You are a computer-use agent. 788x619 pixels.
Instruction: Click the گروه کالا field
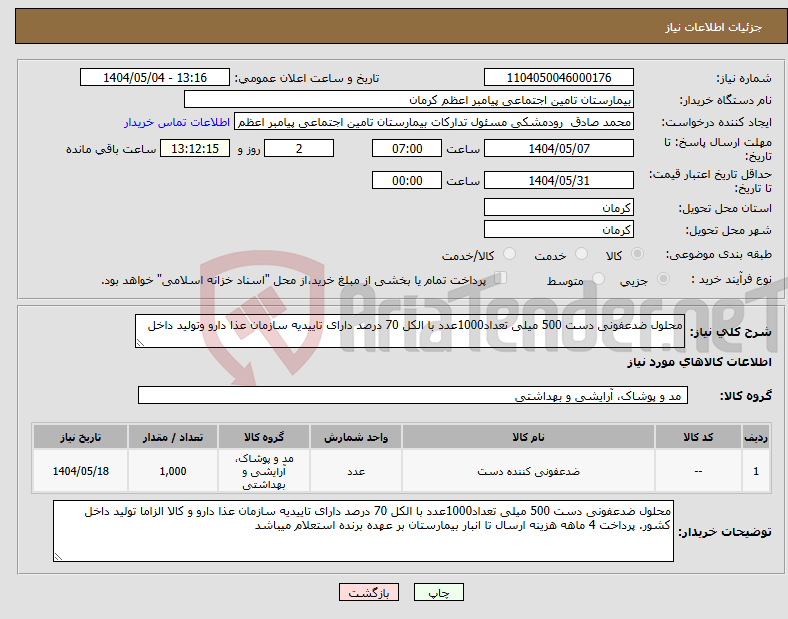[413, 395]
